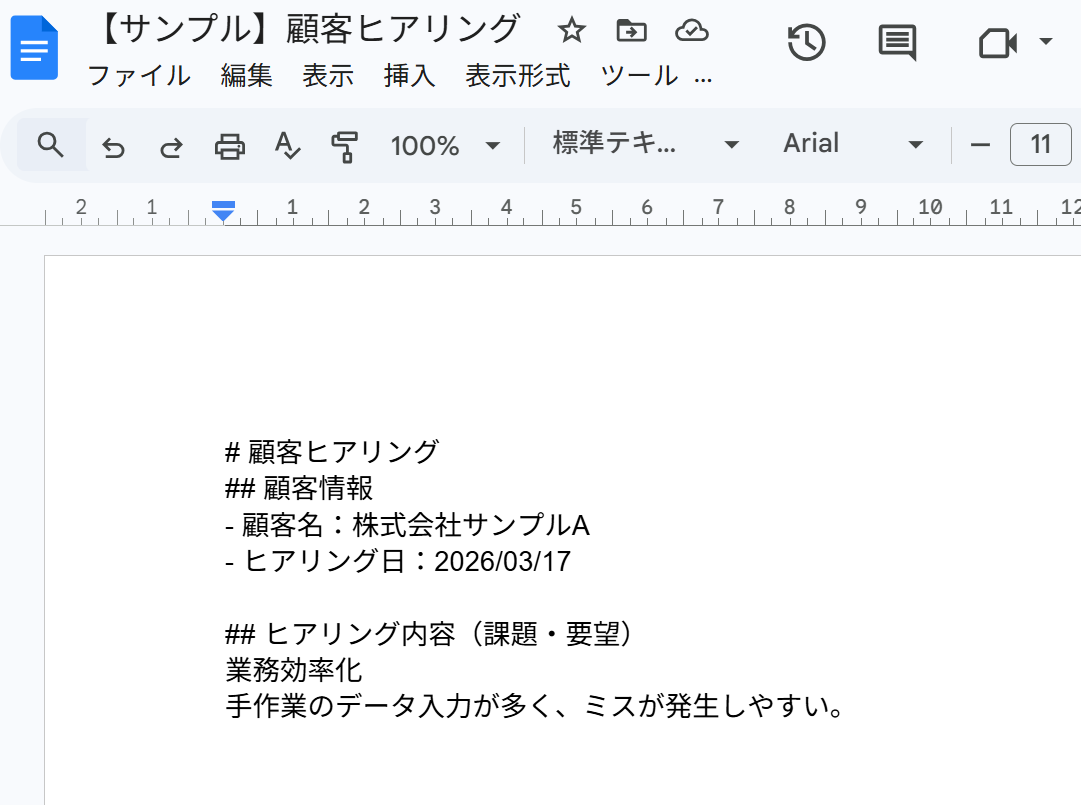1081x805 pixels.
Task: Open version history clock icon
Action: coord(806,43)
